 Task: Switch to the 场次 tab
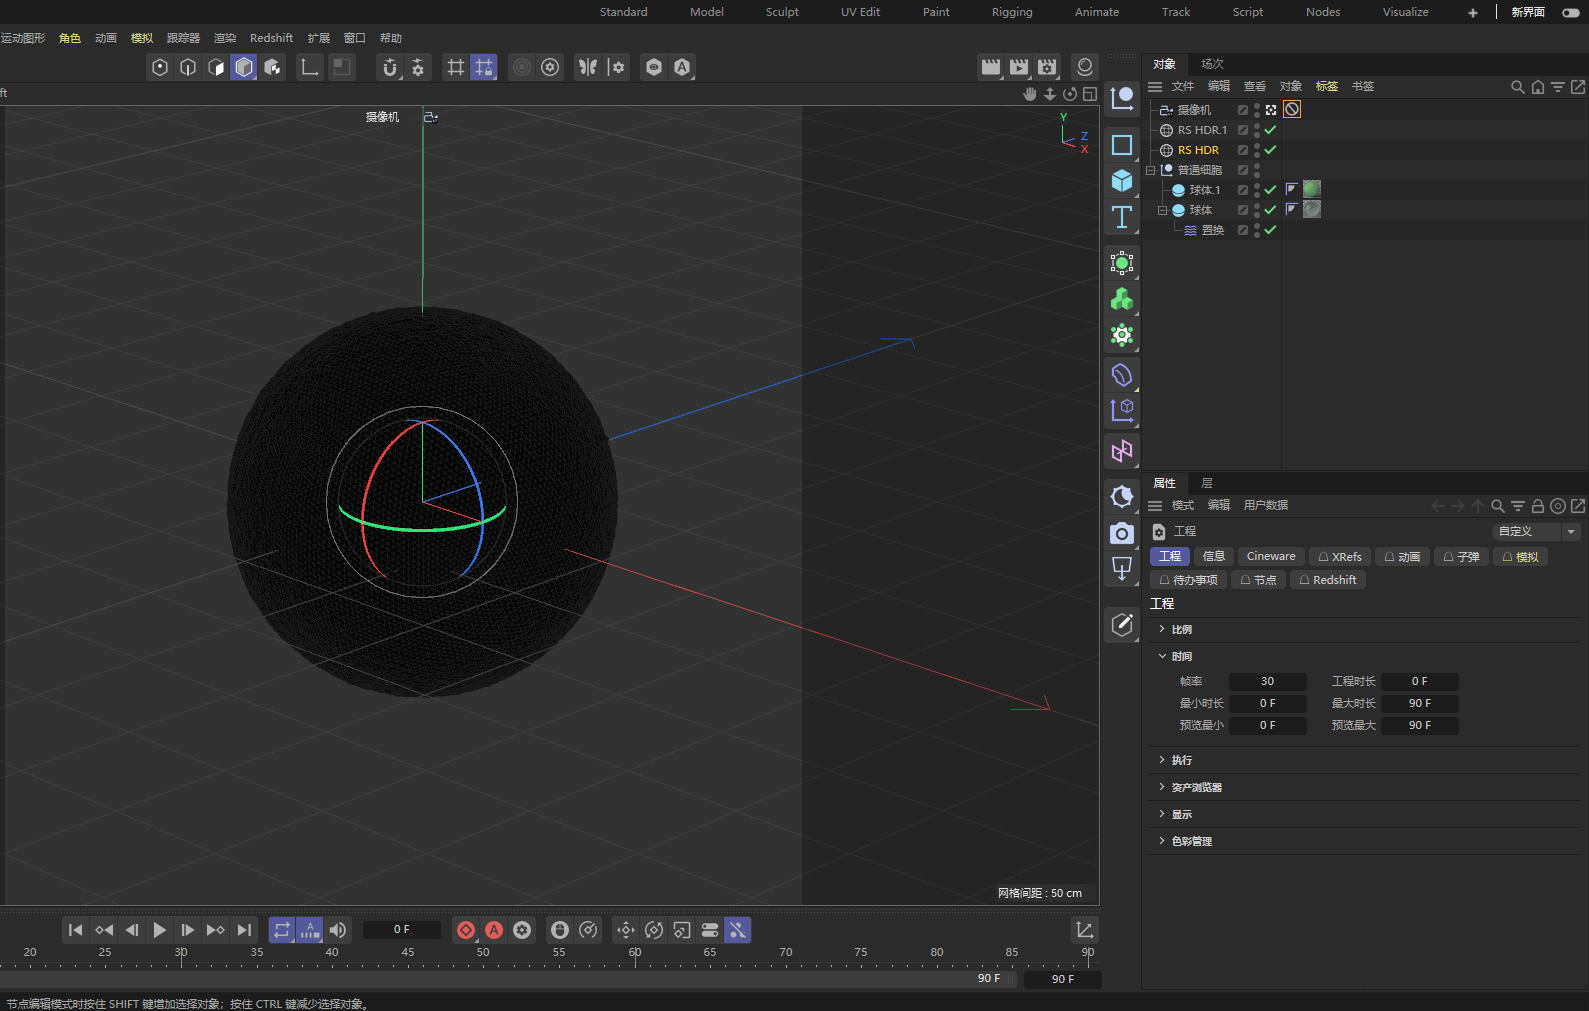1212,64
